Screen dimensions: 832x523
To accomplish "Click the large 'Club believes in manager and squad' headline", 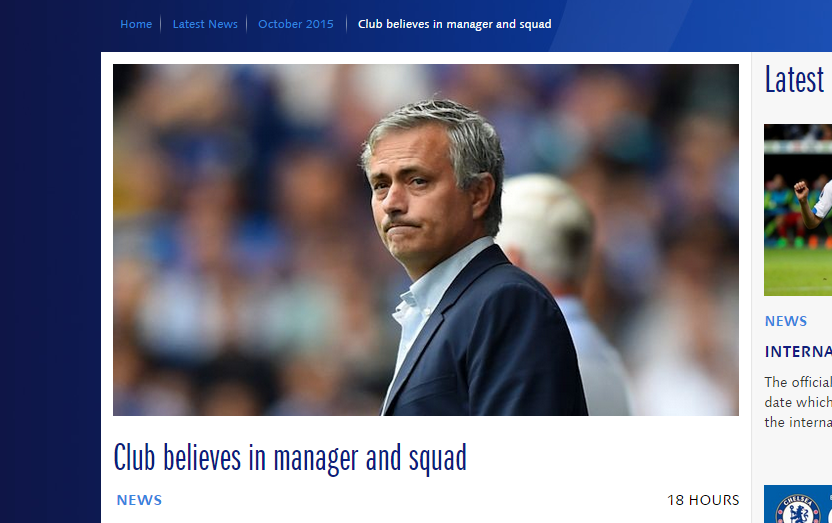I will [290, 457].
